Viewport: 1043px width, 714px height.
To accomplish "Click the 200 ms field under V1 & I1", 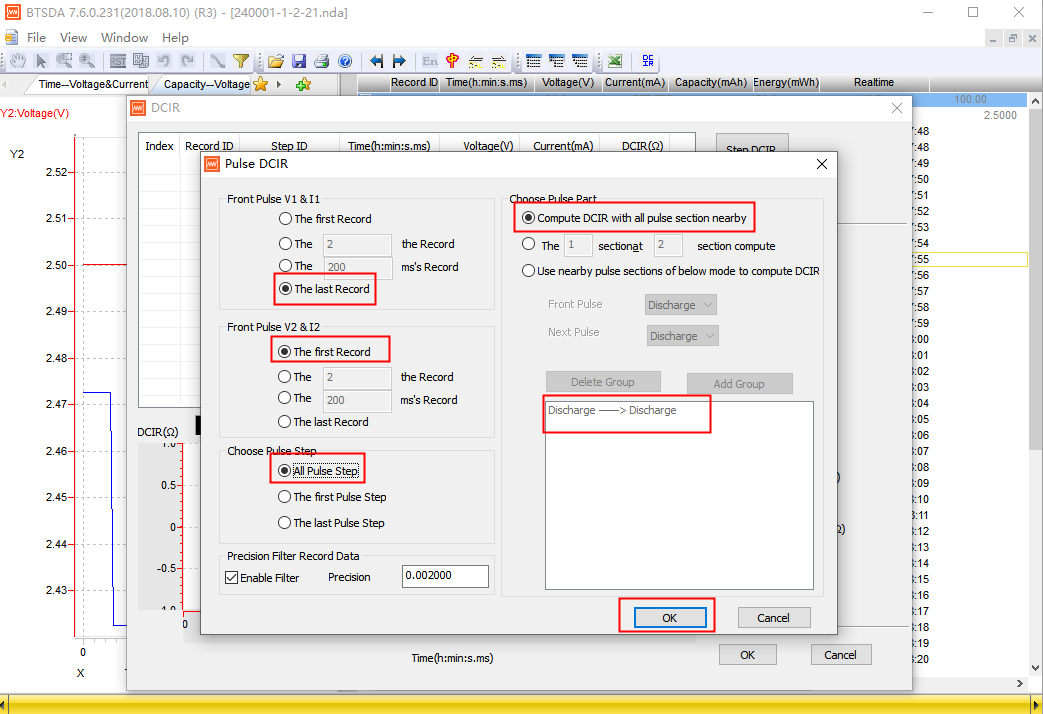I will coord(357,267).
